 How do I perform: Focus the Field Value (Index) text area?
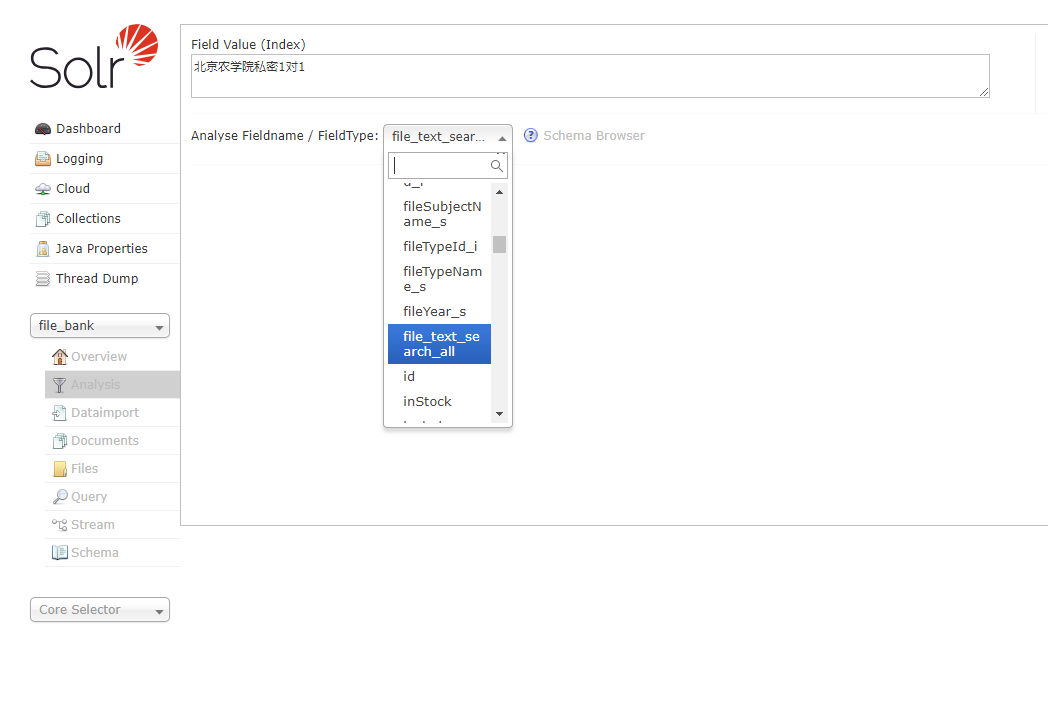[x=590, y=76]
